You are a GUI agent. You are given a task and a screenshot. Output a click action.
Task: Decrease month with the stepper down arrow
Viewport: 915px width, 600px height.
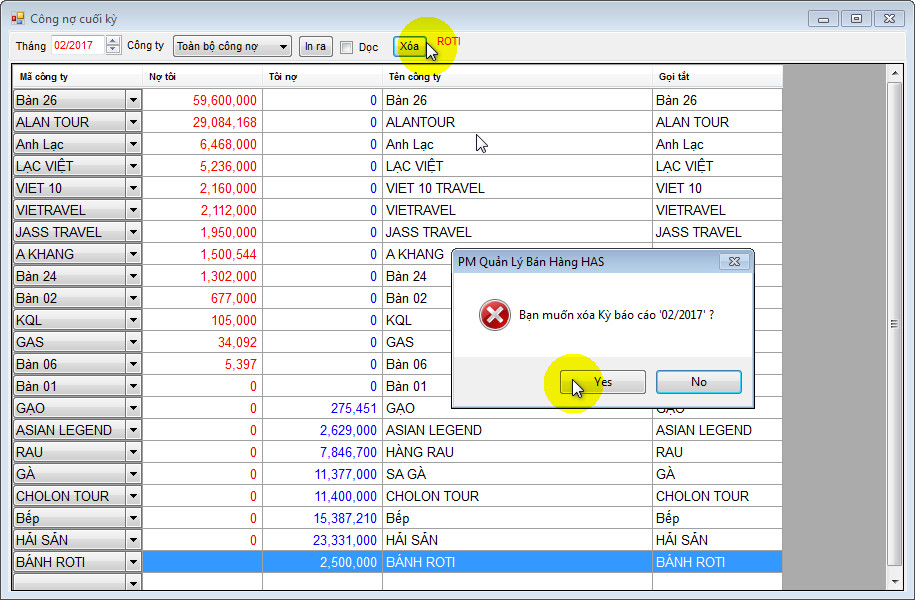click(x=113, y=50)
